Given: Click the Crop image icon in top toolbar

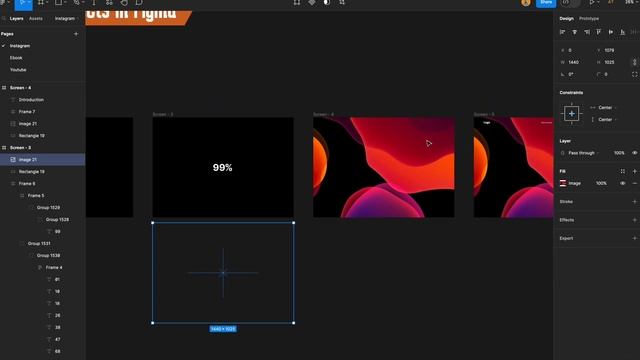Looking at the screenshot, I should tap(342, 3).
